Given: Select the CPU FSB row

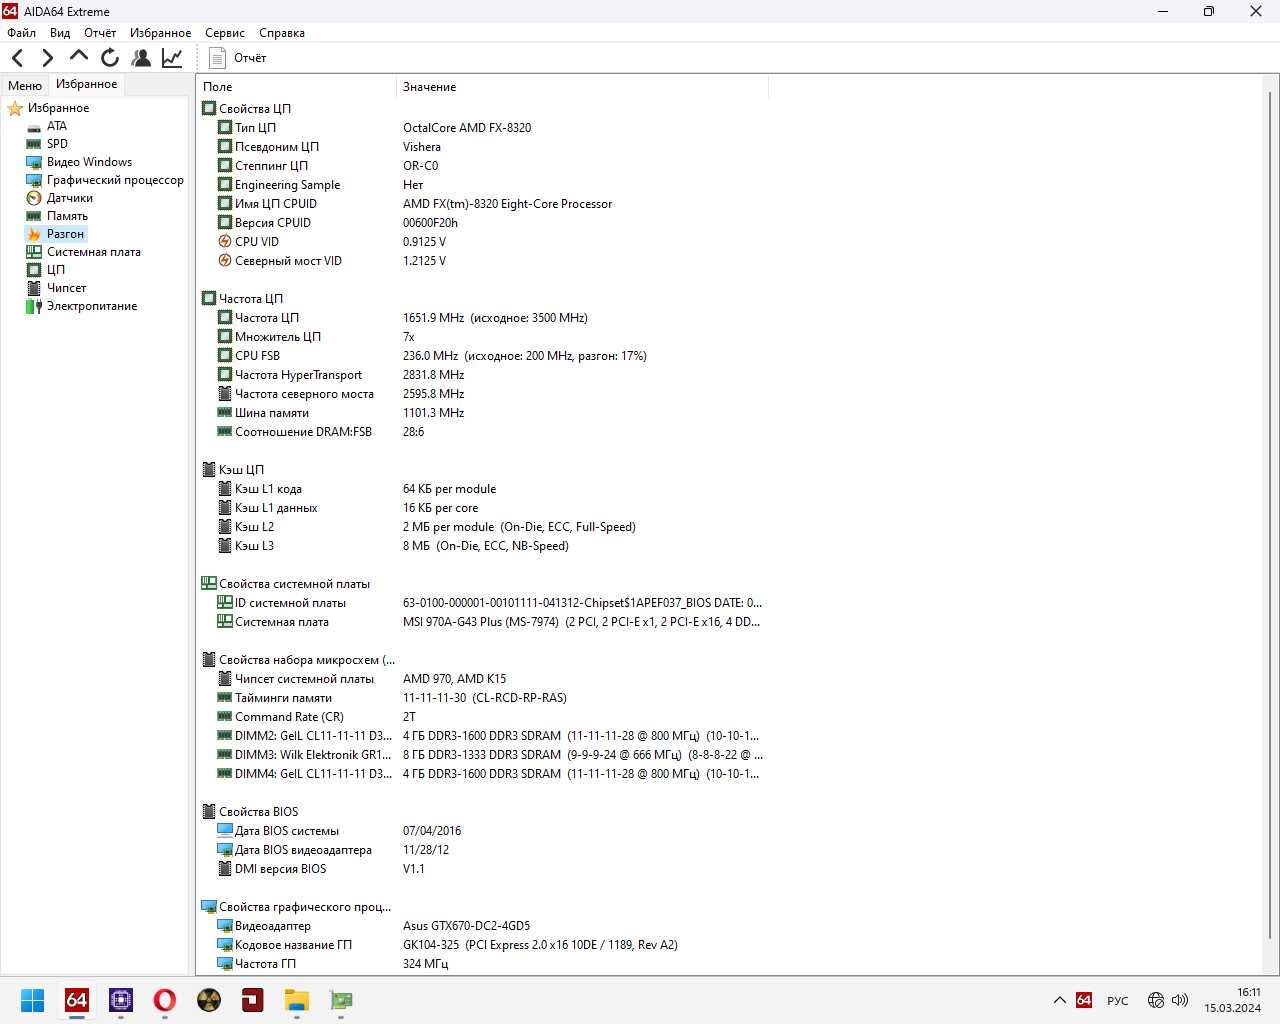Looking at the screenshot, I should (482, 356).
